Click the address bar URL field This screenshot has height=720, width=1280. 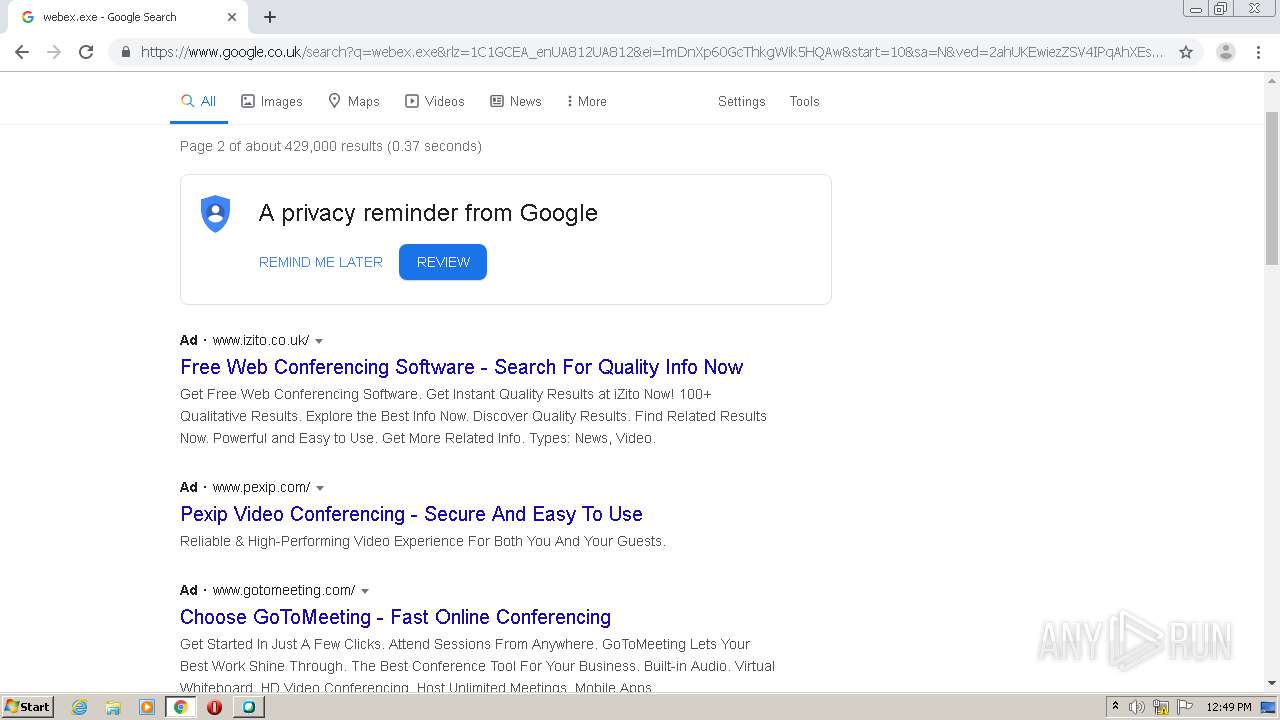tap(650, 52)
